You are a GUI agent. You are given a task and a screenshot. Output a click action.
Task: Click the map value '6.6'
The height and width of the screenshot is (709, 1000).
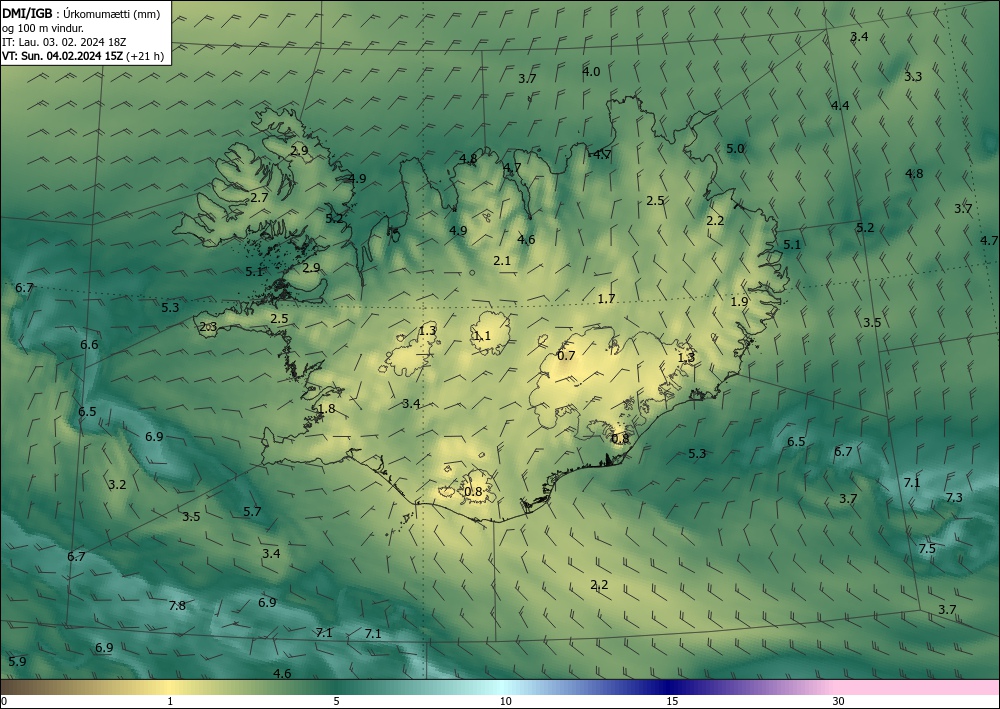(x=89, y=344)
